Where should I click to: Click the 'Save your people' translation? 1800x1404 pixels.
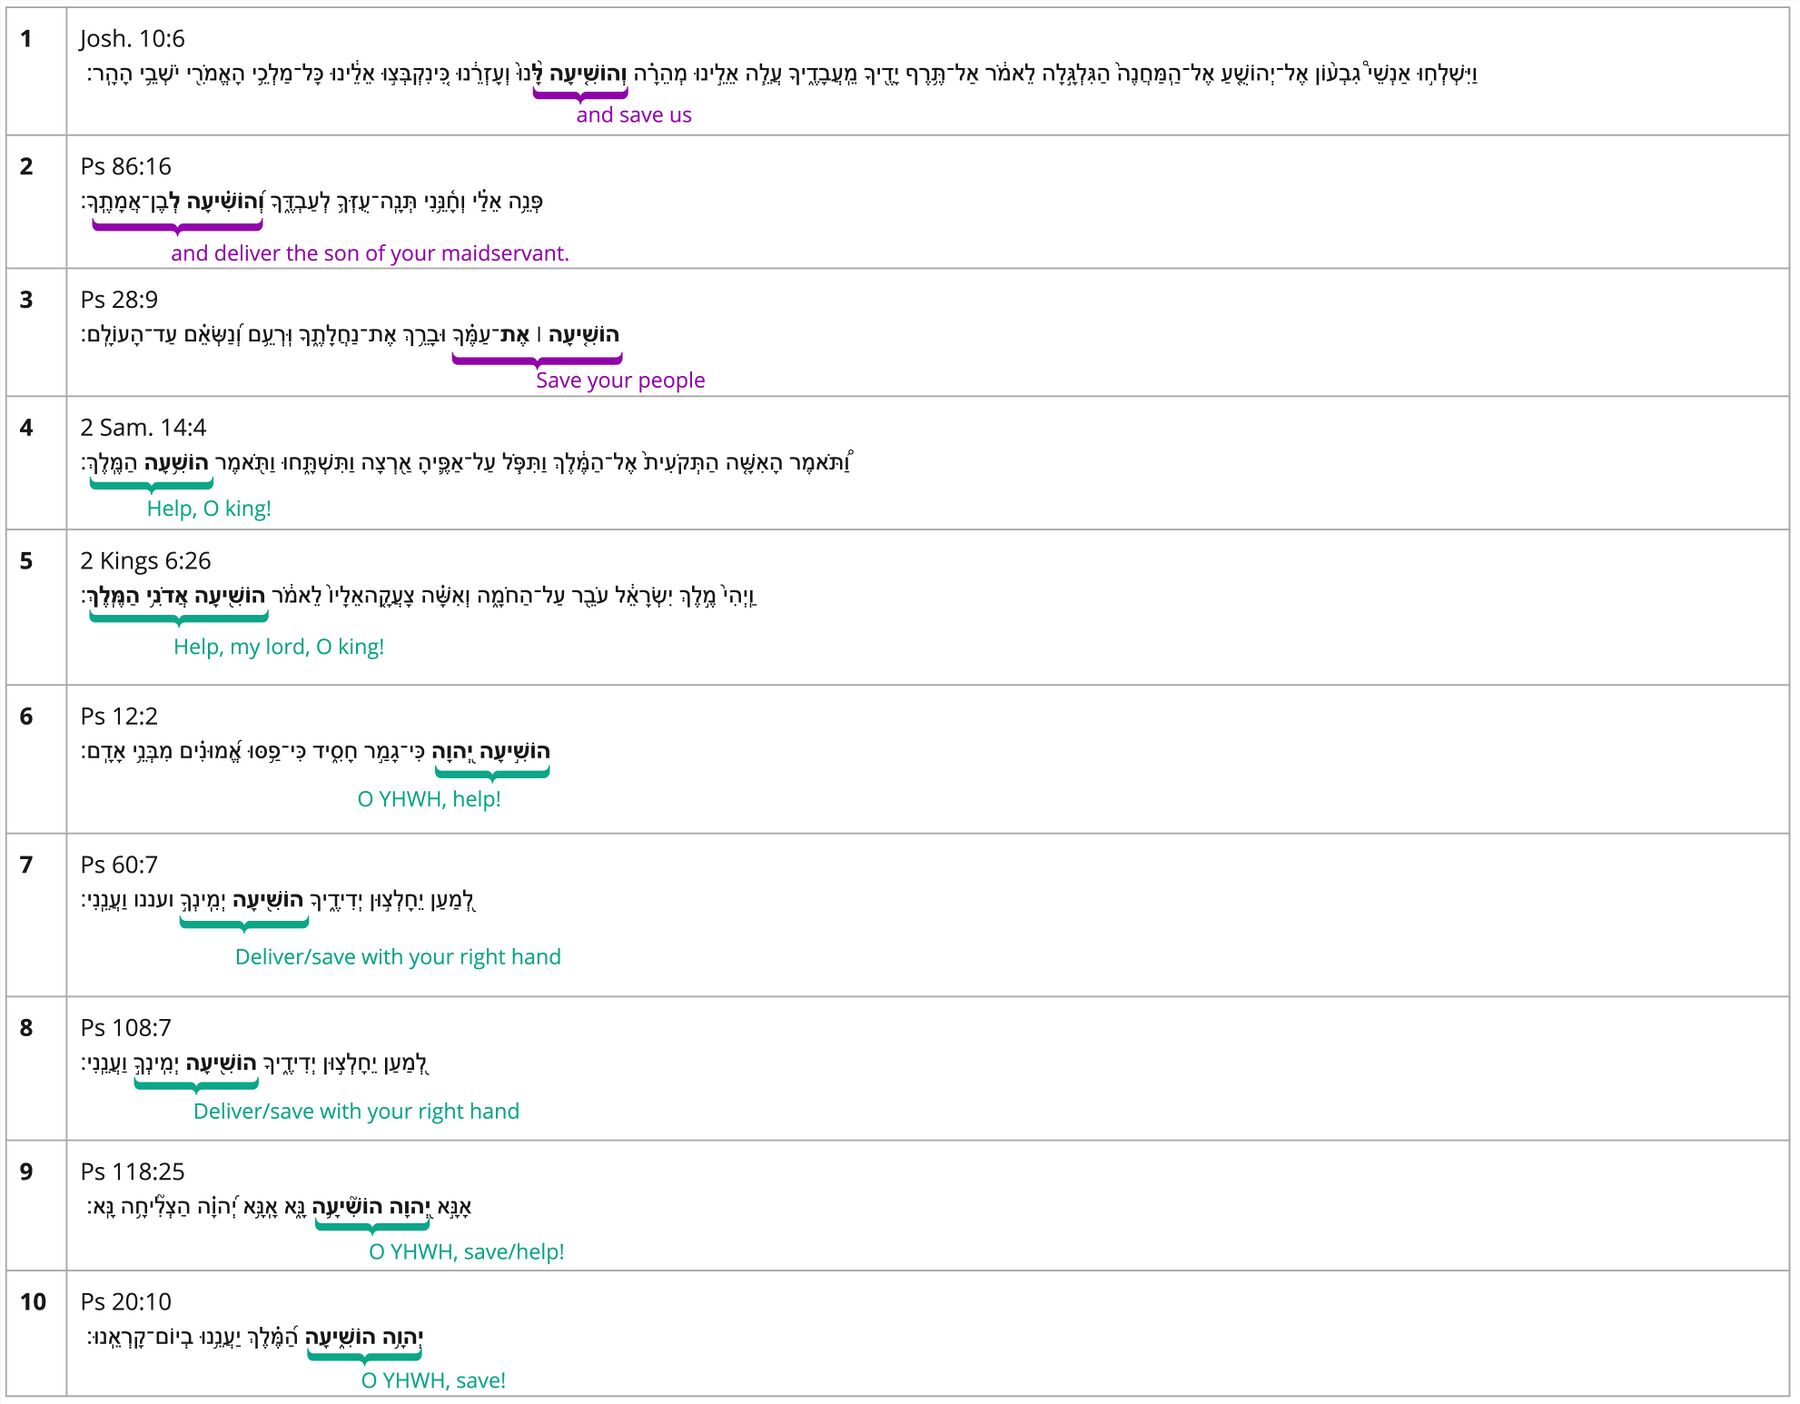tap(620, 380)
